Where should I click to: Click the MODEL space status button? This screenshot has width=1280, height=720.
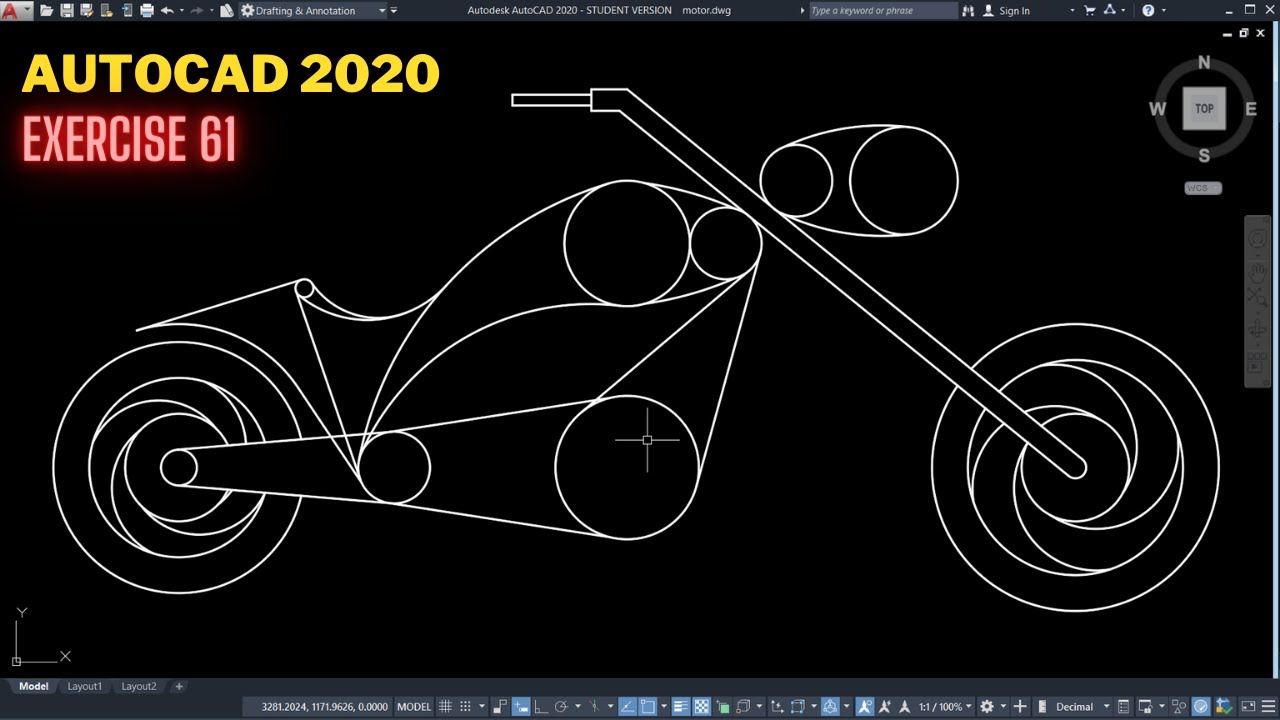[x=414, y=707]
